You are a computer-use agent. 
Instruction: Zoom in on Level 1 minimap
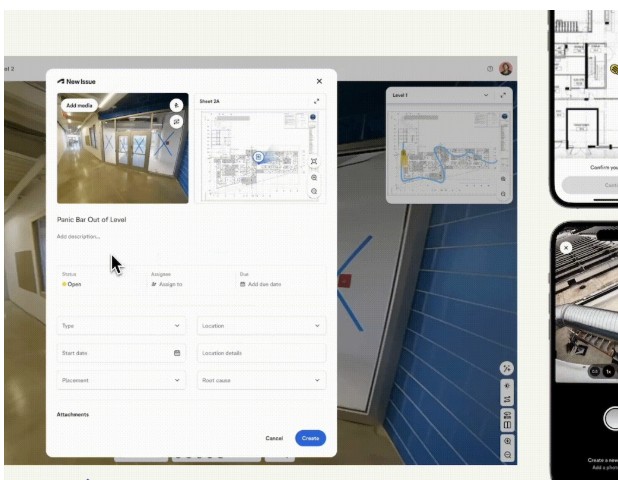click(503, 179)
